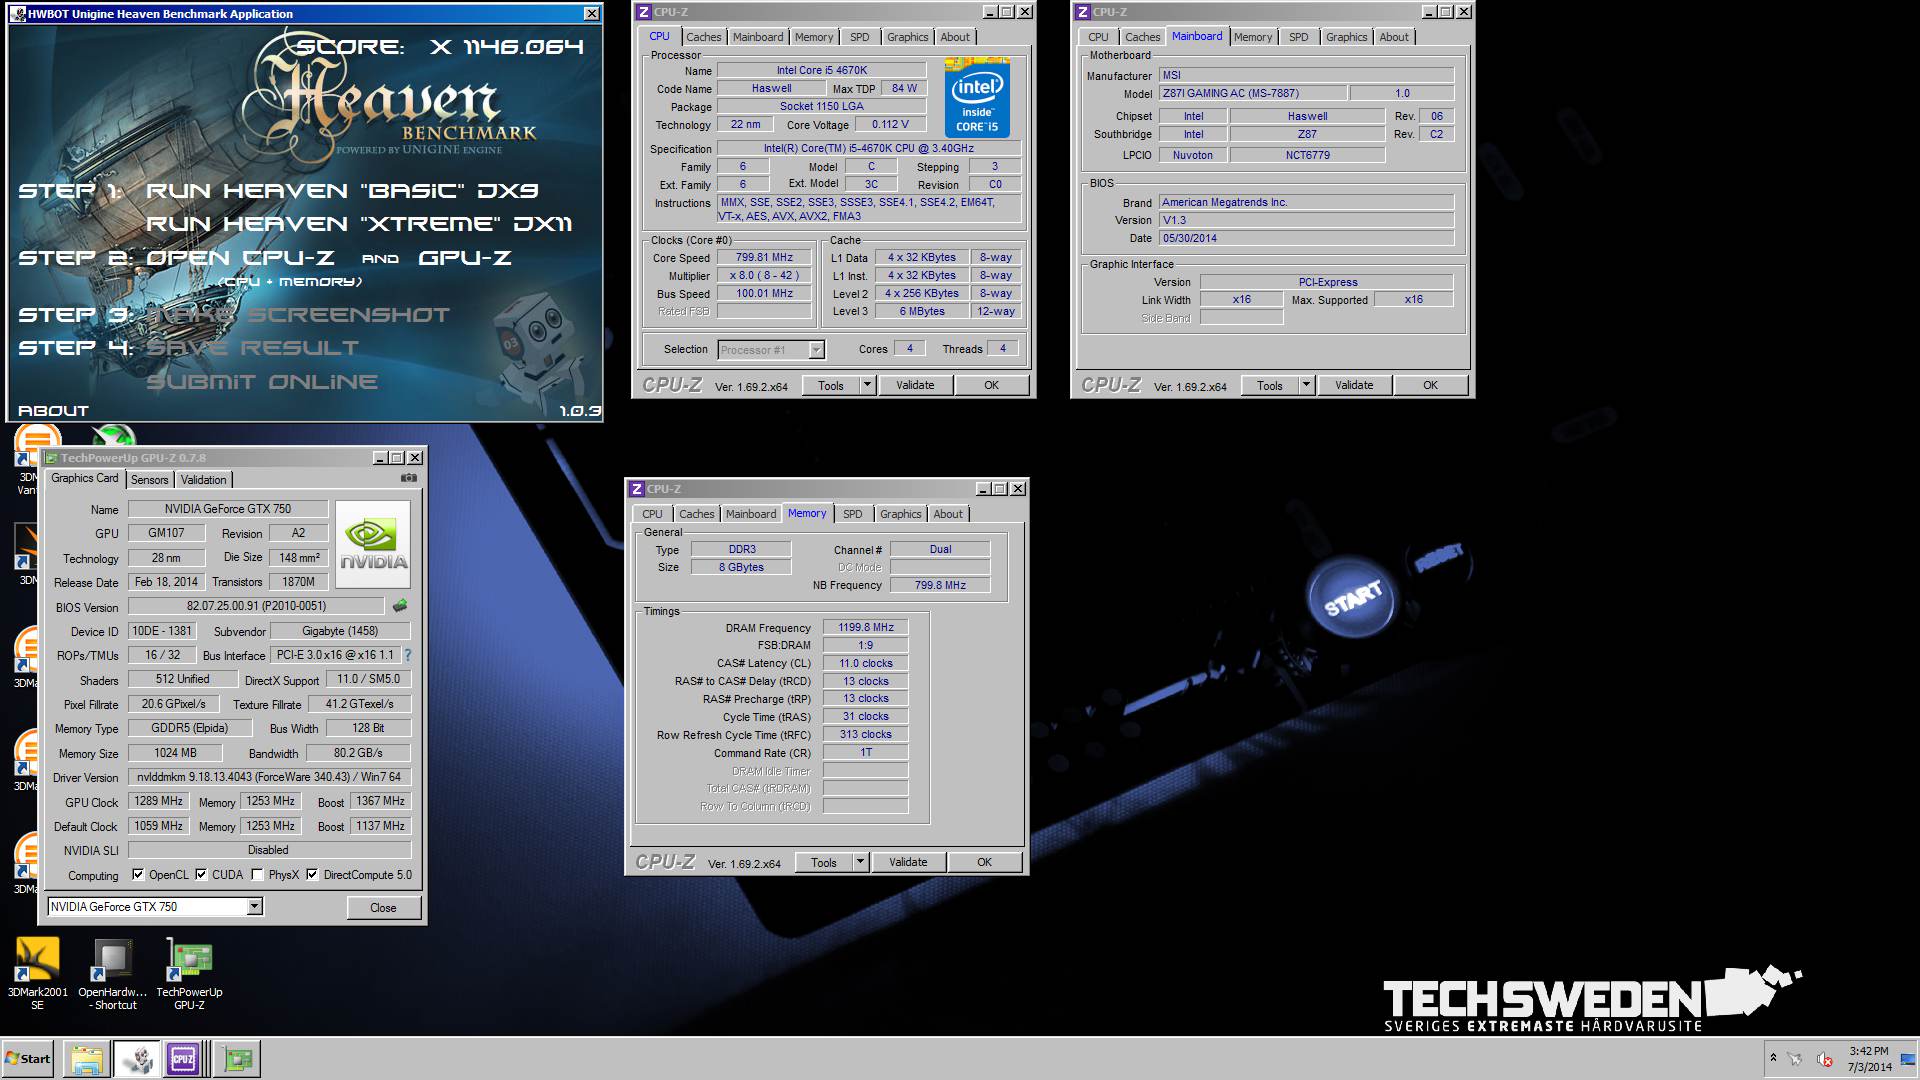This screenshot has width=1920, height=1080.
Task: Switch to Validation tab in GPU-Z
Action: (203, 480)
